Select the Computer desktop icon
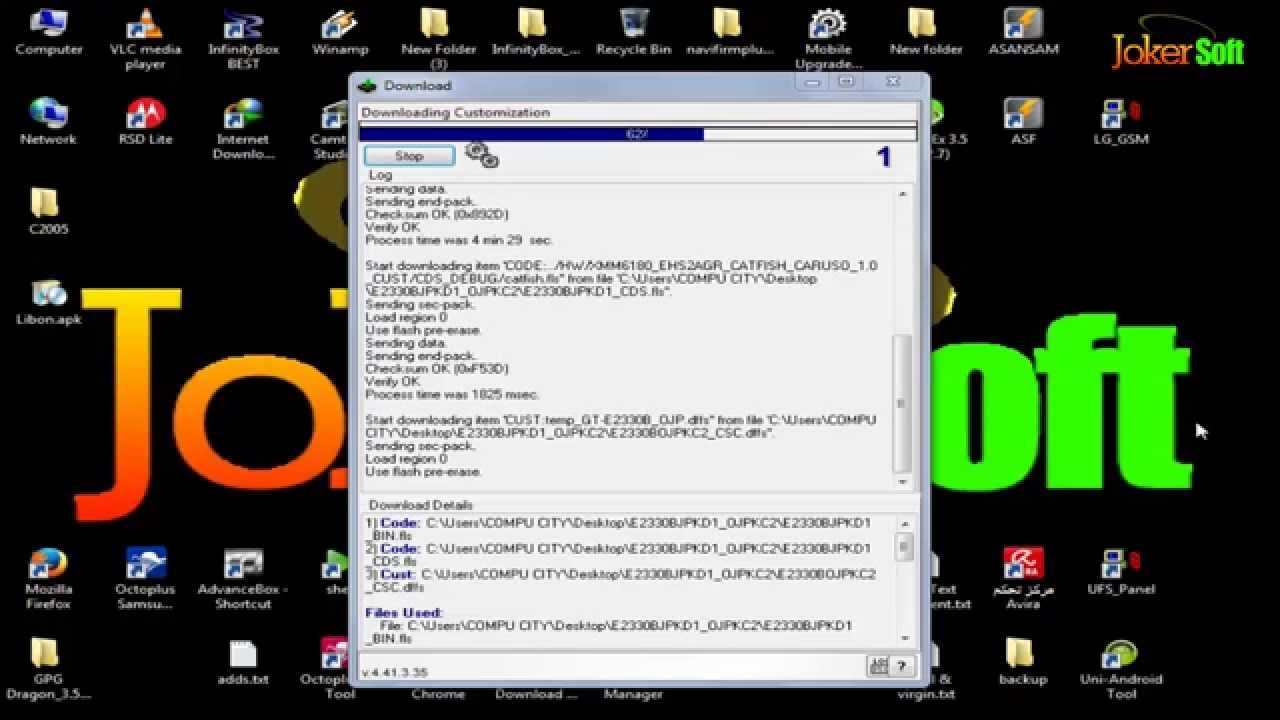1280x720 pixels. coord(48,32)
